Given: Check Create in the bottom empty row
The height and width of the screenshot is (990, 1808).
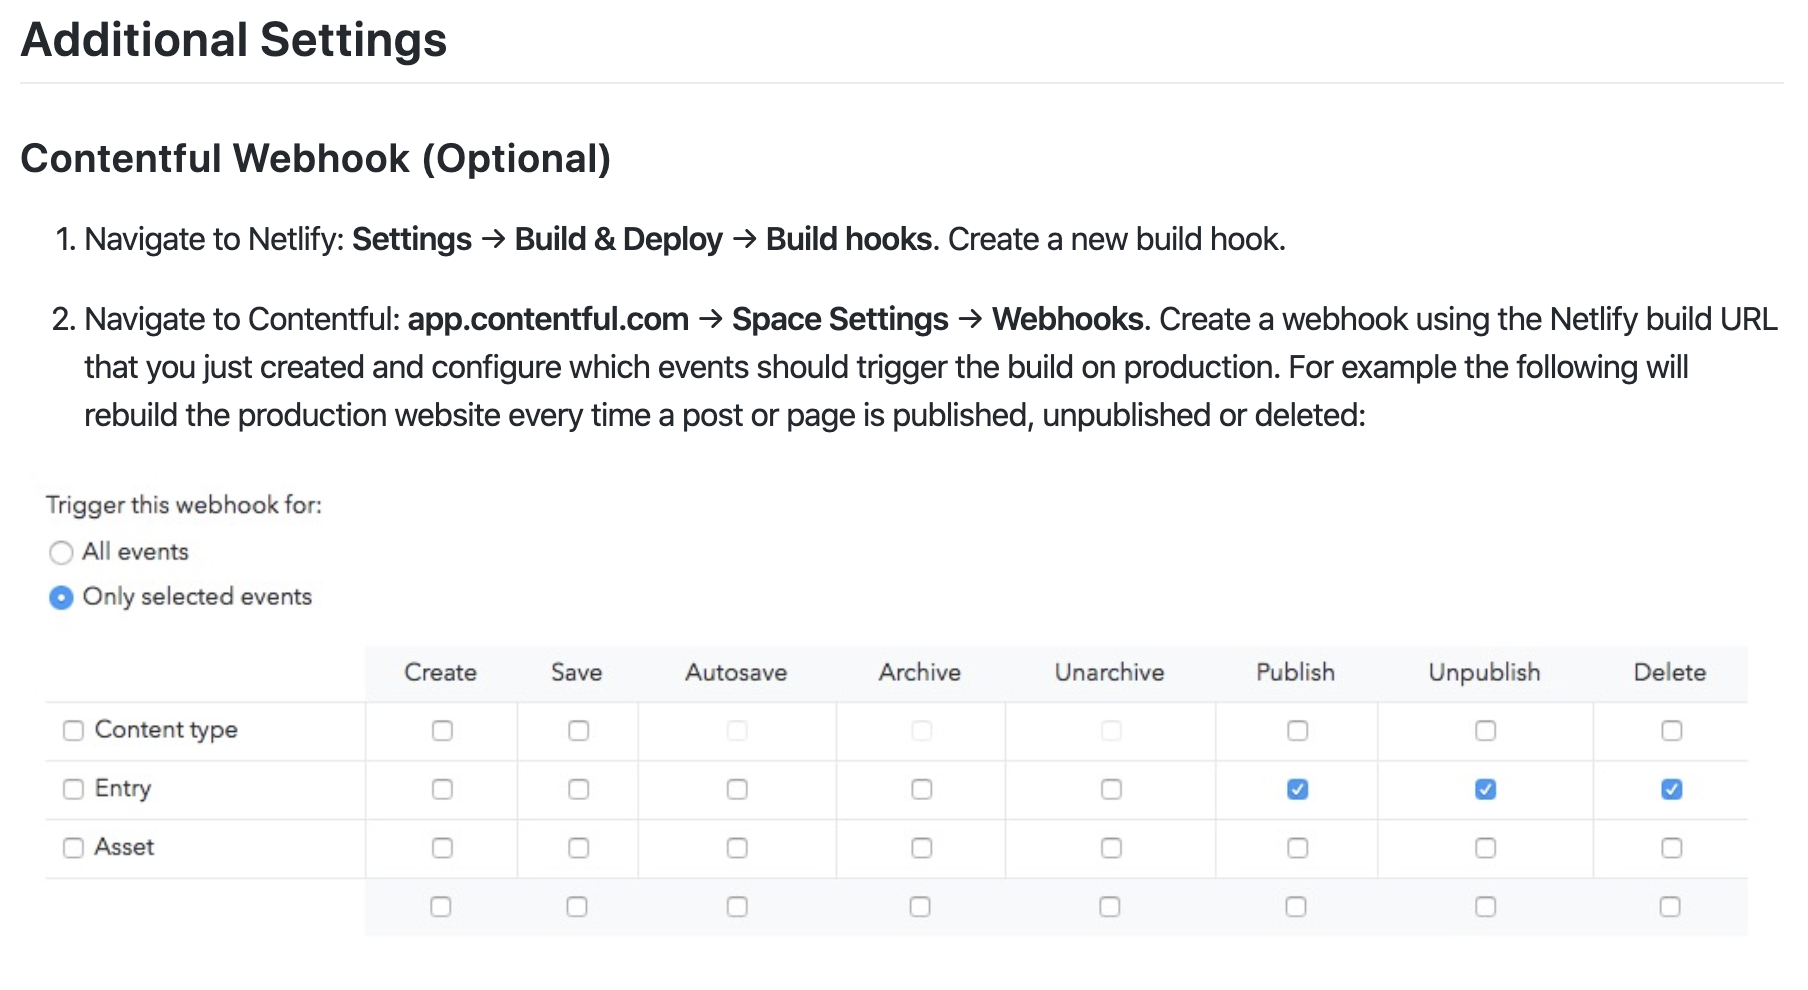Looking at the screenshot, I should 441,906.
